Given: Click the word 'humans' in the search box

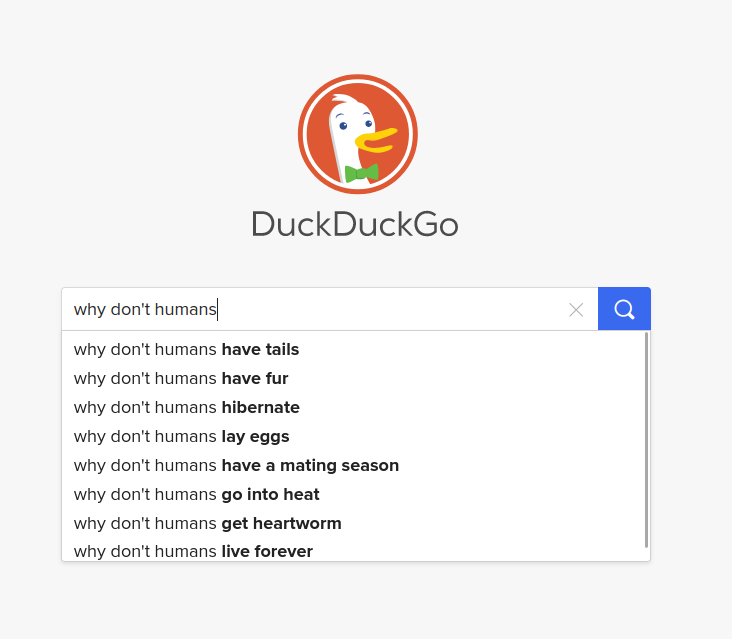Looking at the screenshot, I should pos(185,309).
